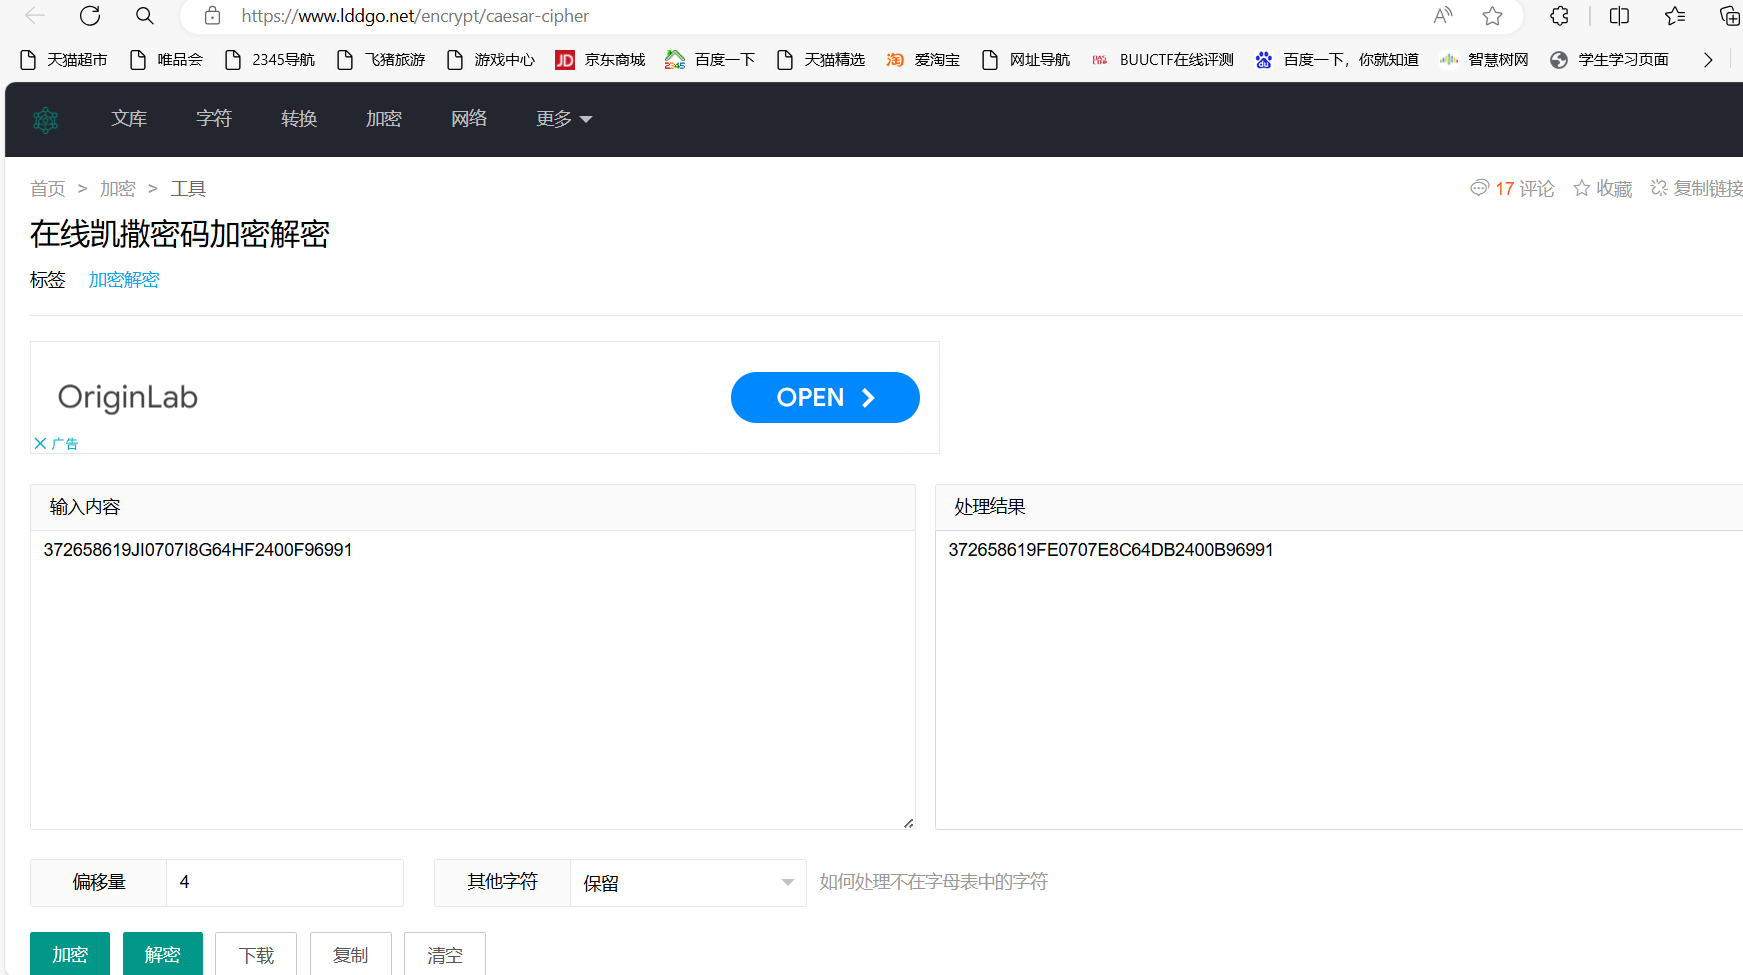Open 文库 nav menu
This screenshot has width=1743, height=975.
pos(129,119)
